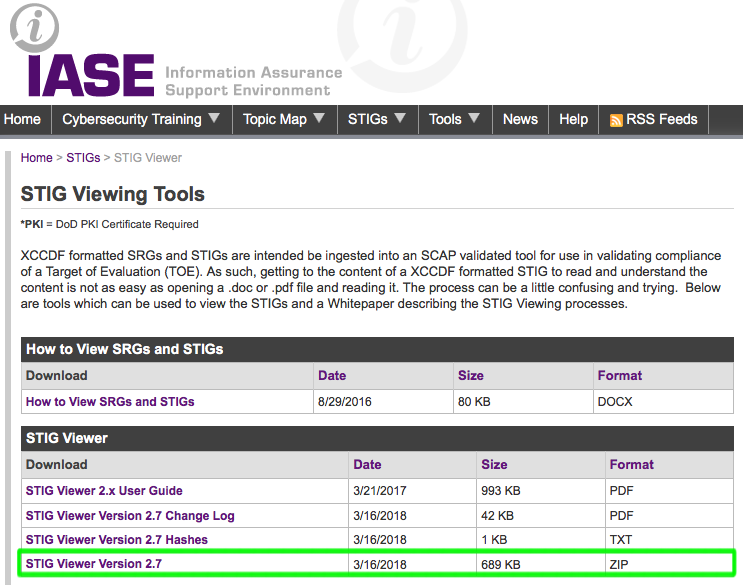743x585 pixels.
Task: Open the Help menu item
Action: tap(573, 119)
